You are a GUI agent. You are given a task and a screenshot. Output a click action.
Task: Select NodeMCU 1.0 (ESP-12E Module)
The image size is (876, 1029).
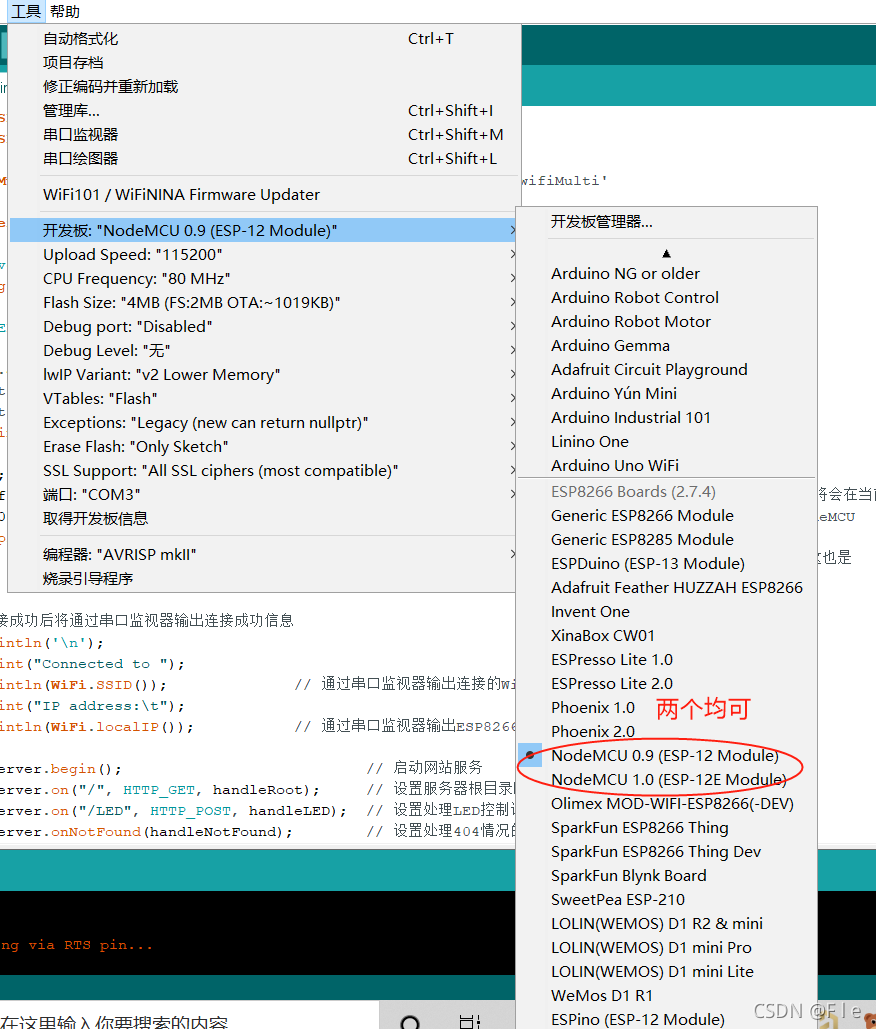(667, 780)
